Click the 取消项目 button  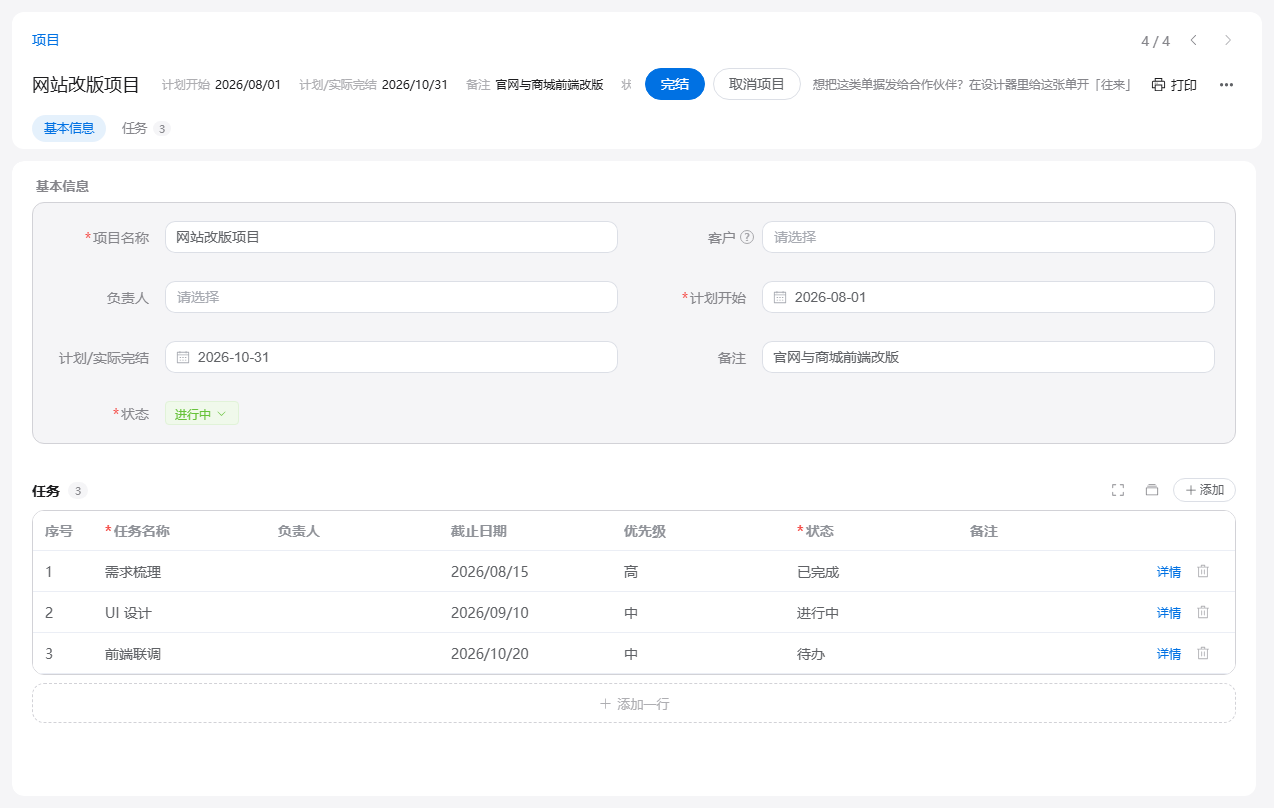point(757,84)
